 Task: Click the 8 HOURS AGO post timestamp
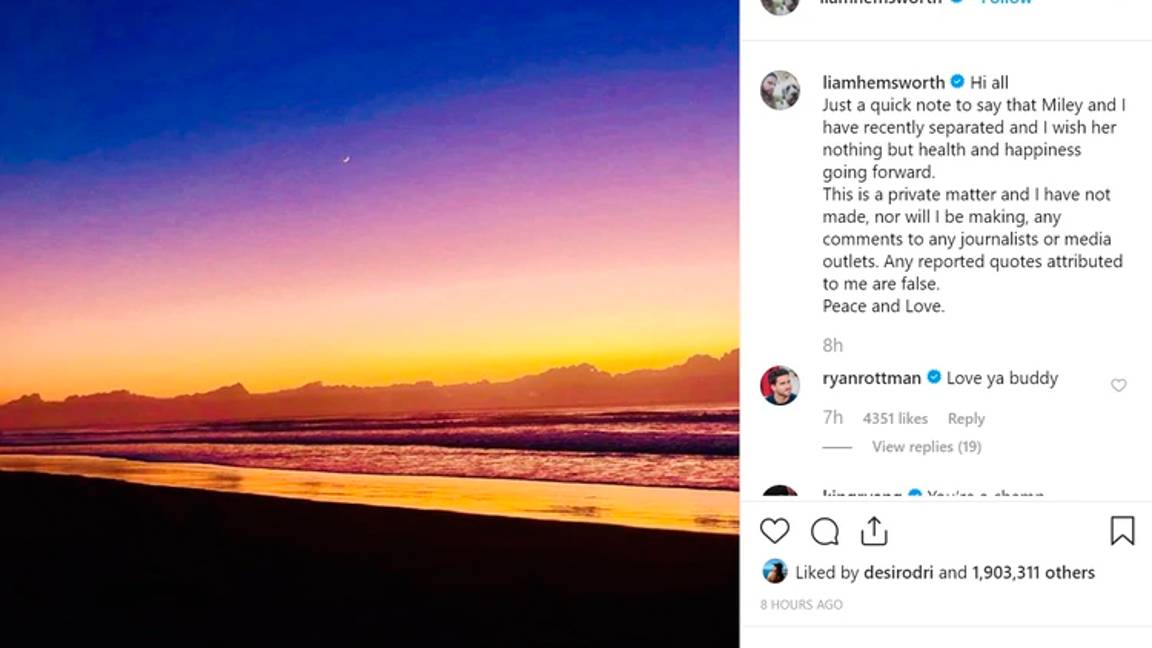coord(801,605)
